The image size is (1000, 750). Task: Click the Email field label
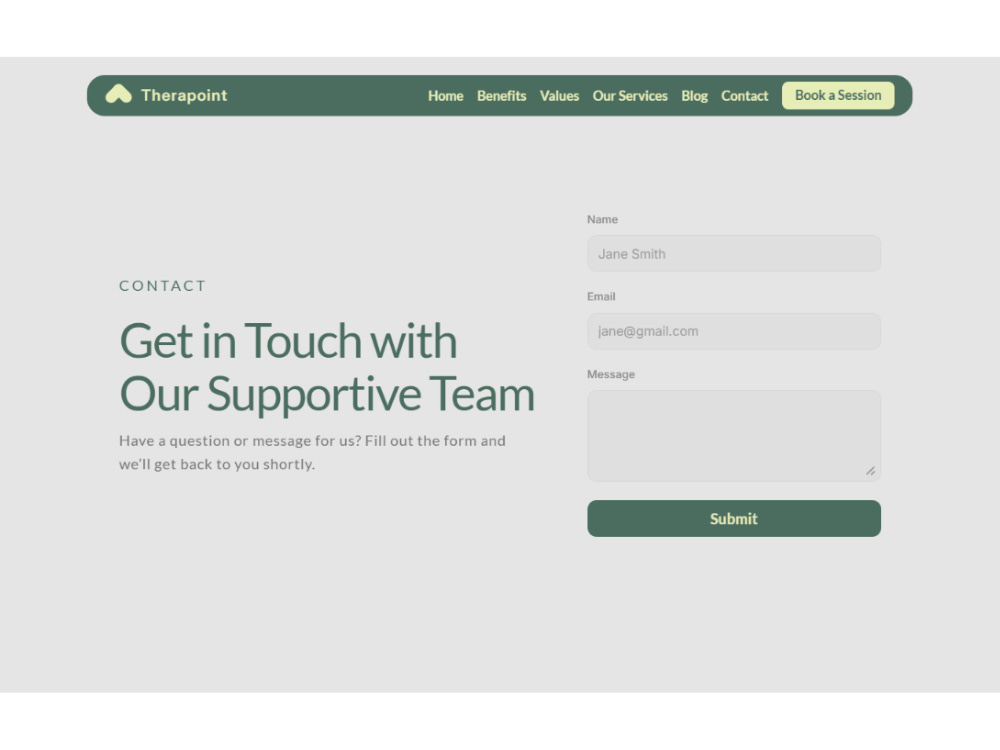click(601, 297)
